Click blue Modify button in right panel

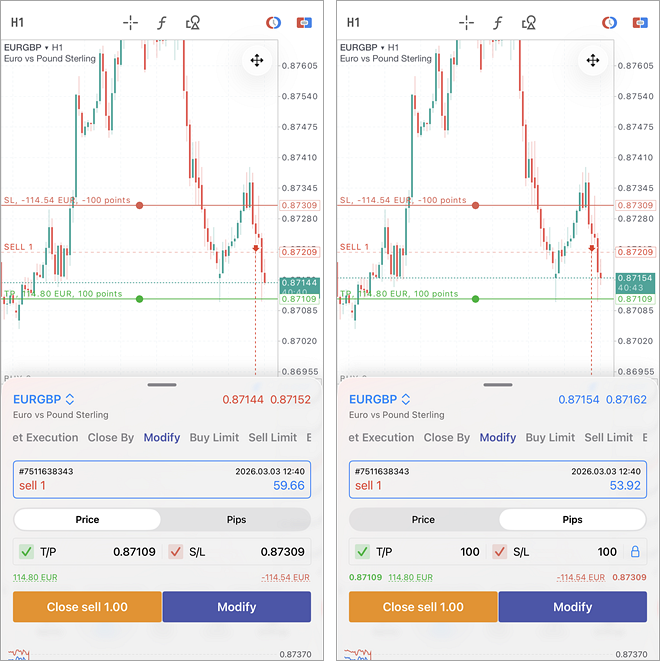pos(573,607)
